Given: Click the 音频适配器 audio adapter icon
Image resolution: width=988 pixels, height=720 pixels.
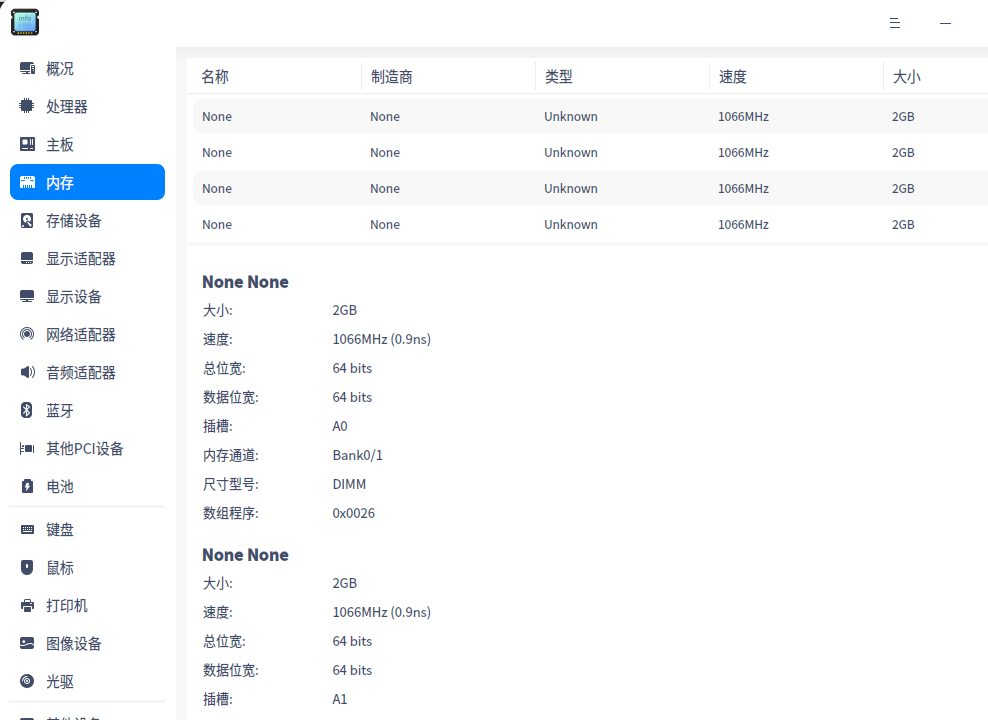Looking at the screenshot, I should (x=27, y=372).
